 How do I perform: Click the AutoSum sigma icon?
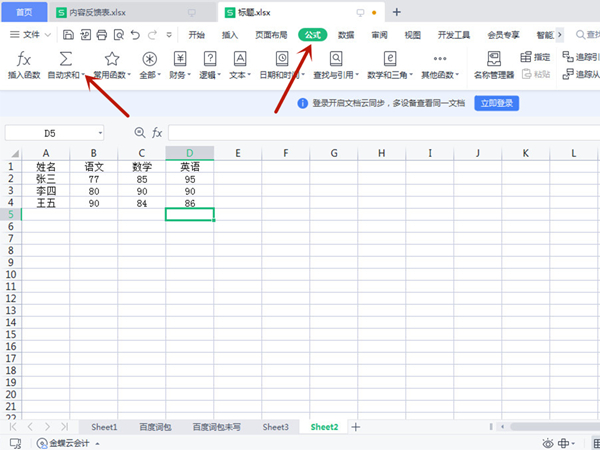pos(65,59)
